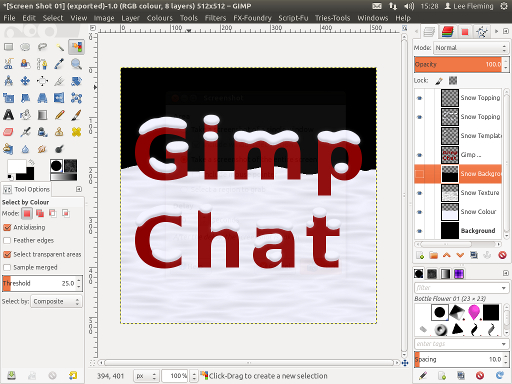Adjust the layer Opacity slider

pyautogui.click(x=459, y=64)
